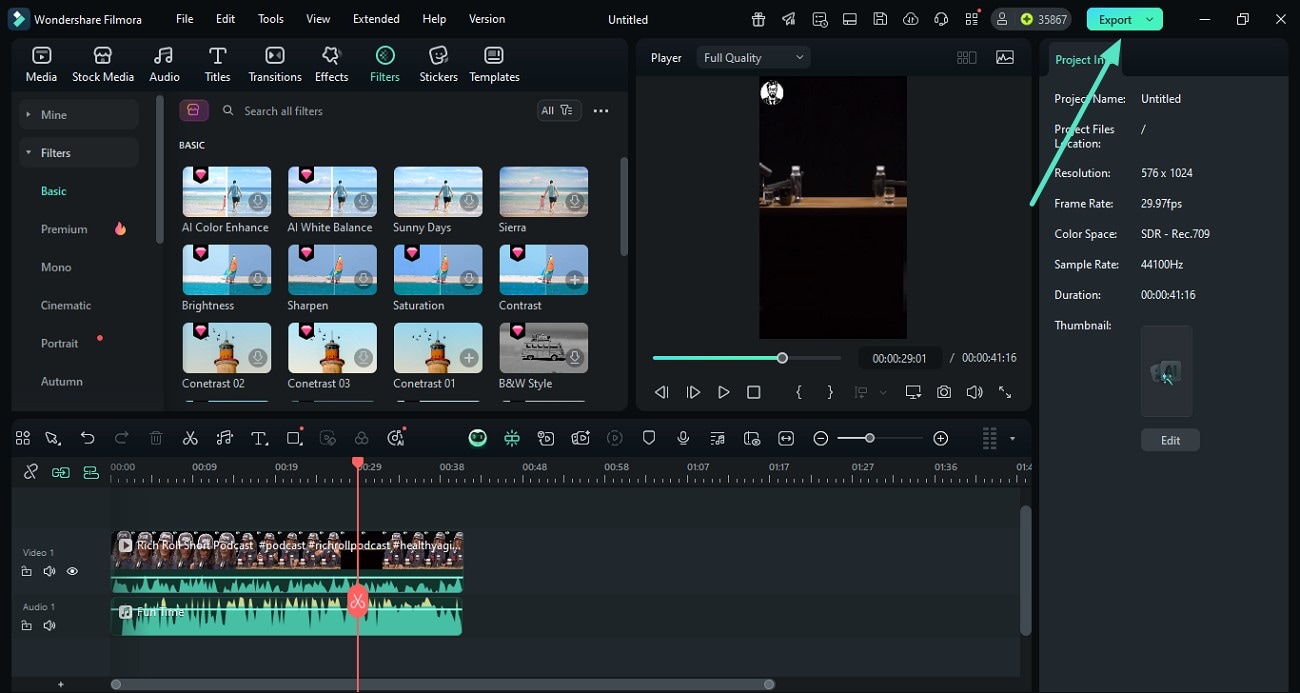Mute the Audio 1 track
Viewport: 1300px width, 693px height.
49,625
